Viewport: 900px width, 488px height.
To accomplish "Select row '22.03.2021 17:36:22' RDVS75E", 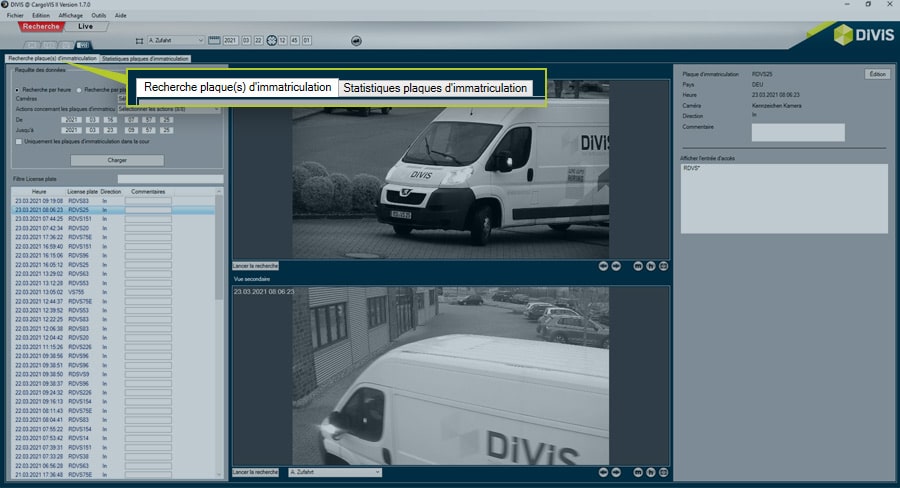I will coord(113,237).
